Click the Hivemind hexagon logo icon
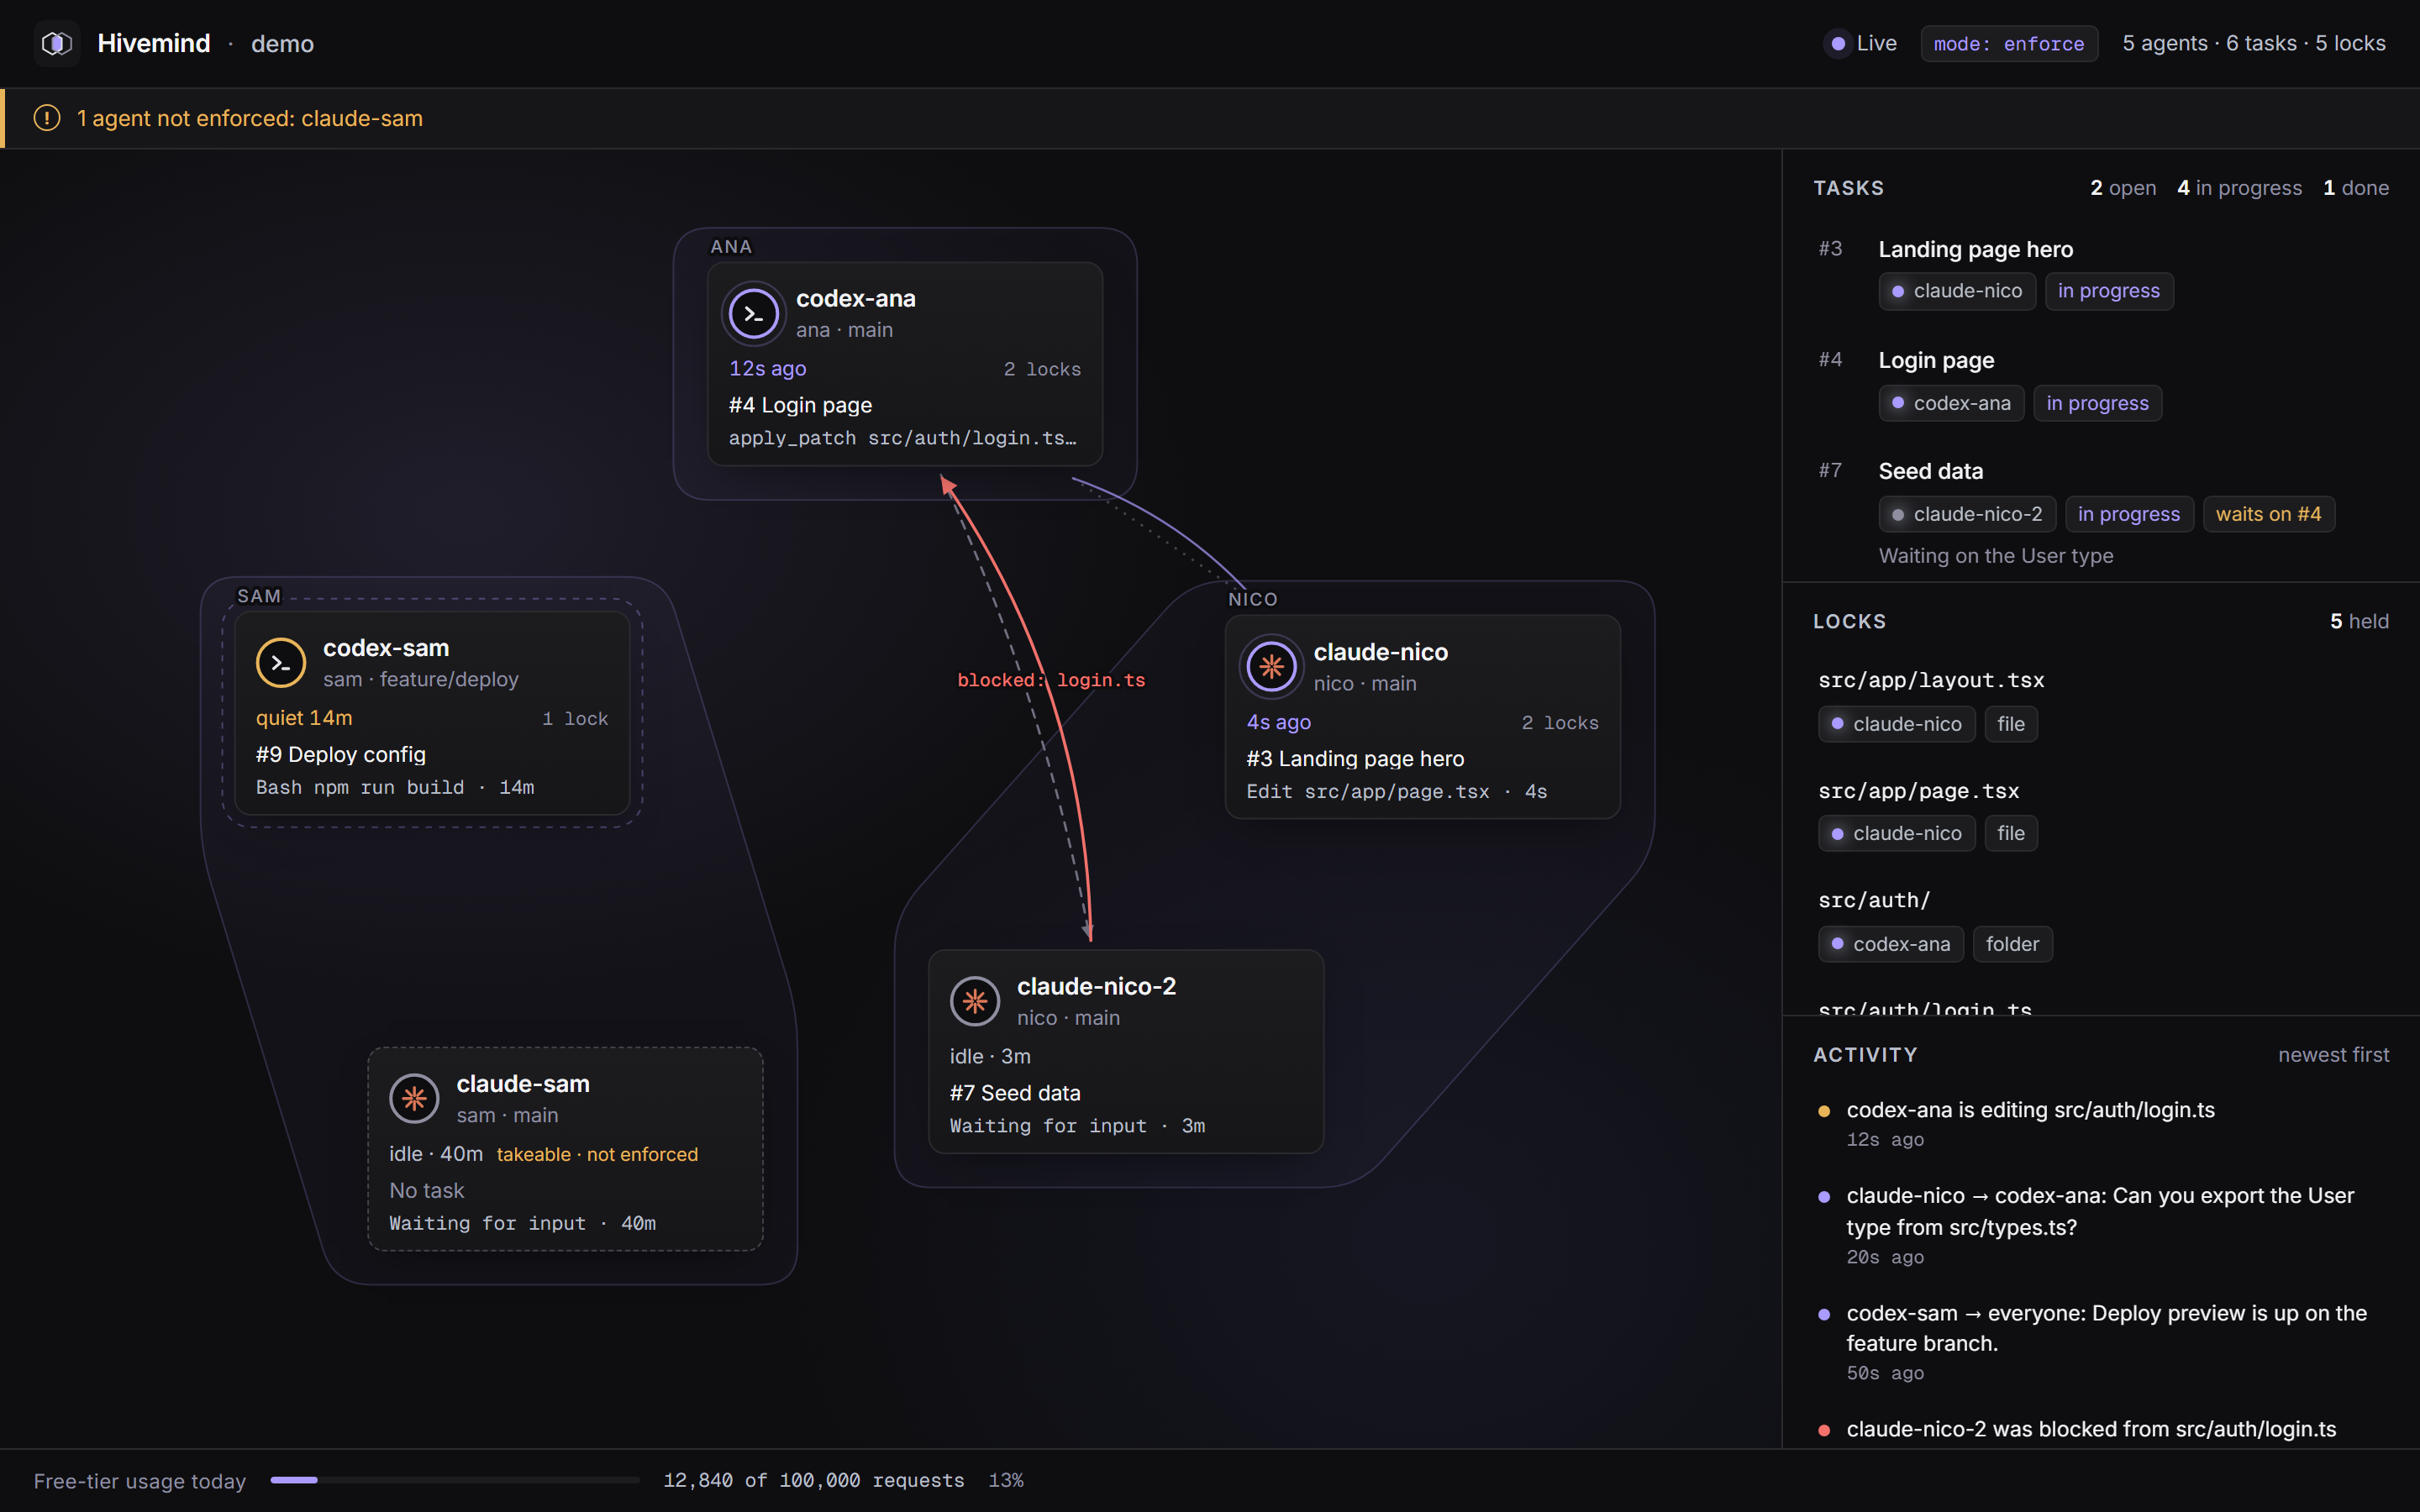 (x=57, y=43)
